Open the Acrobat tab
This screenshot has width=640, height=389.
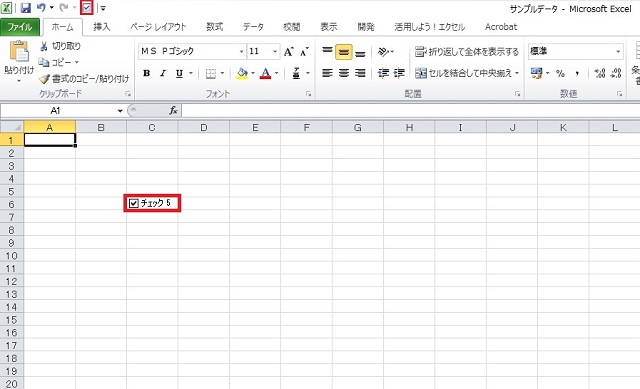click(501, 27)
